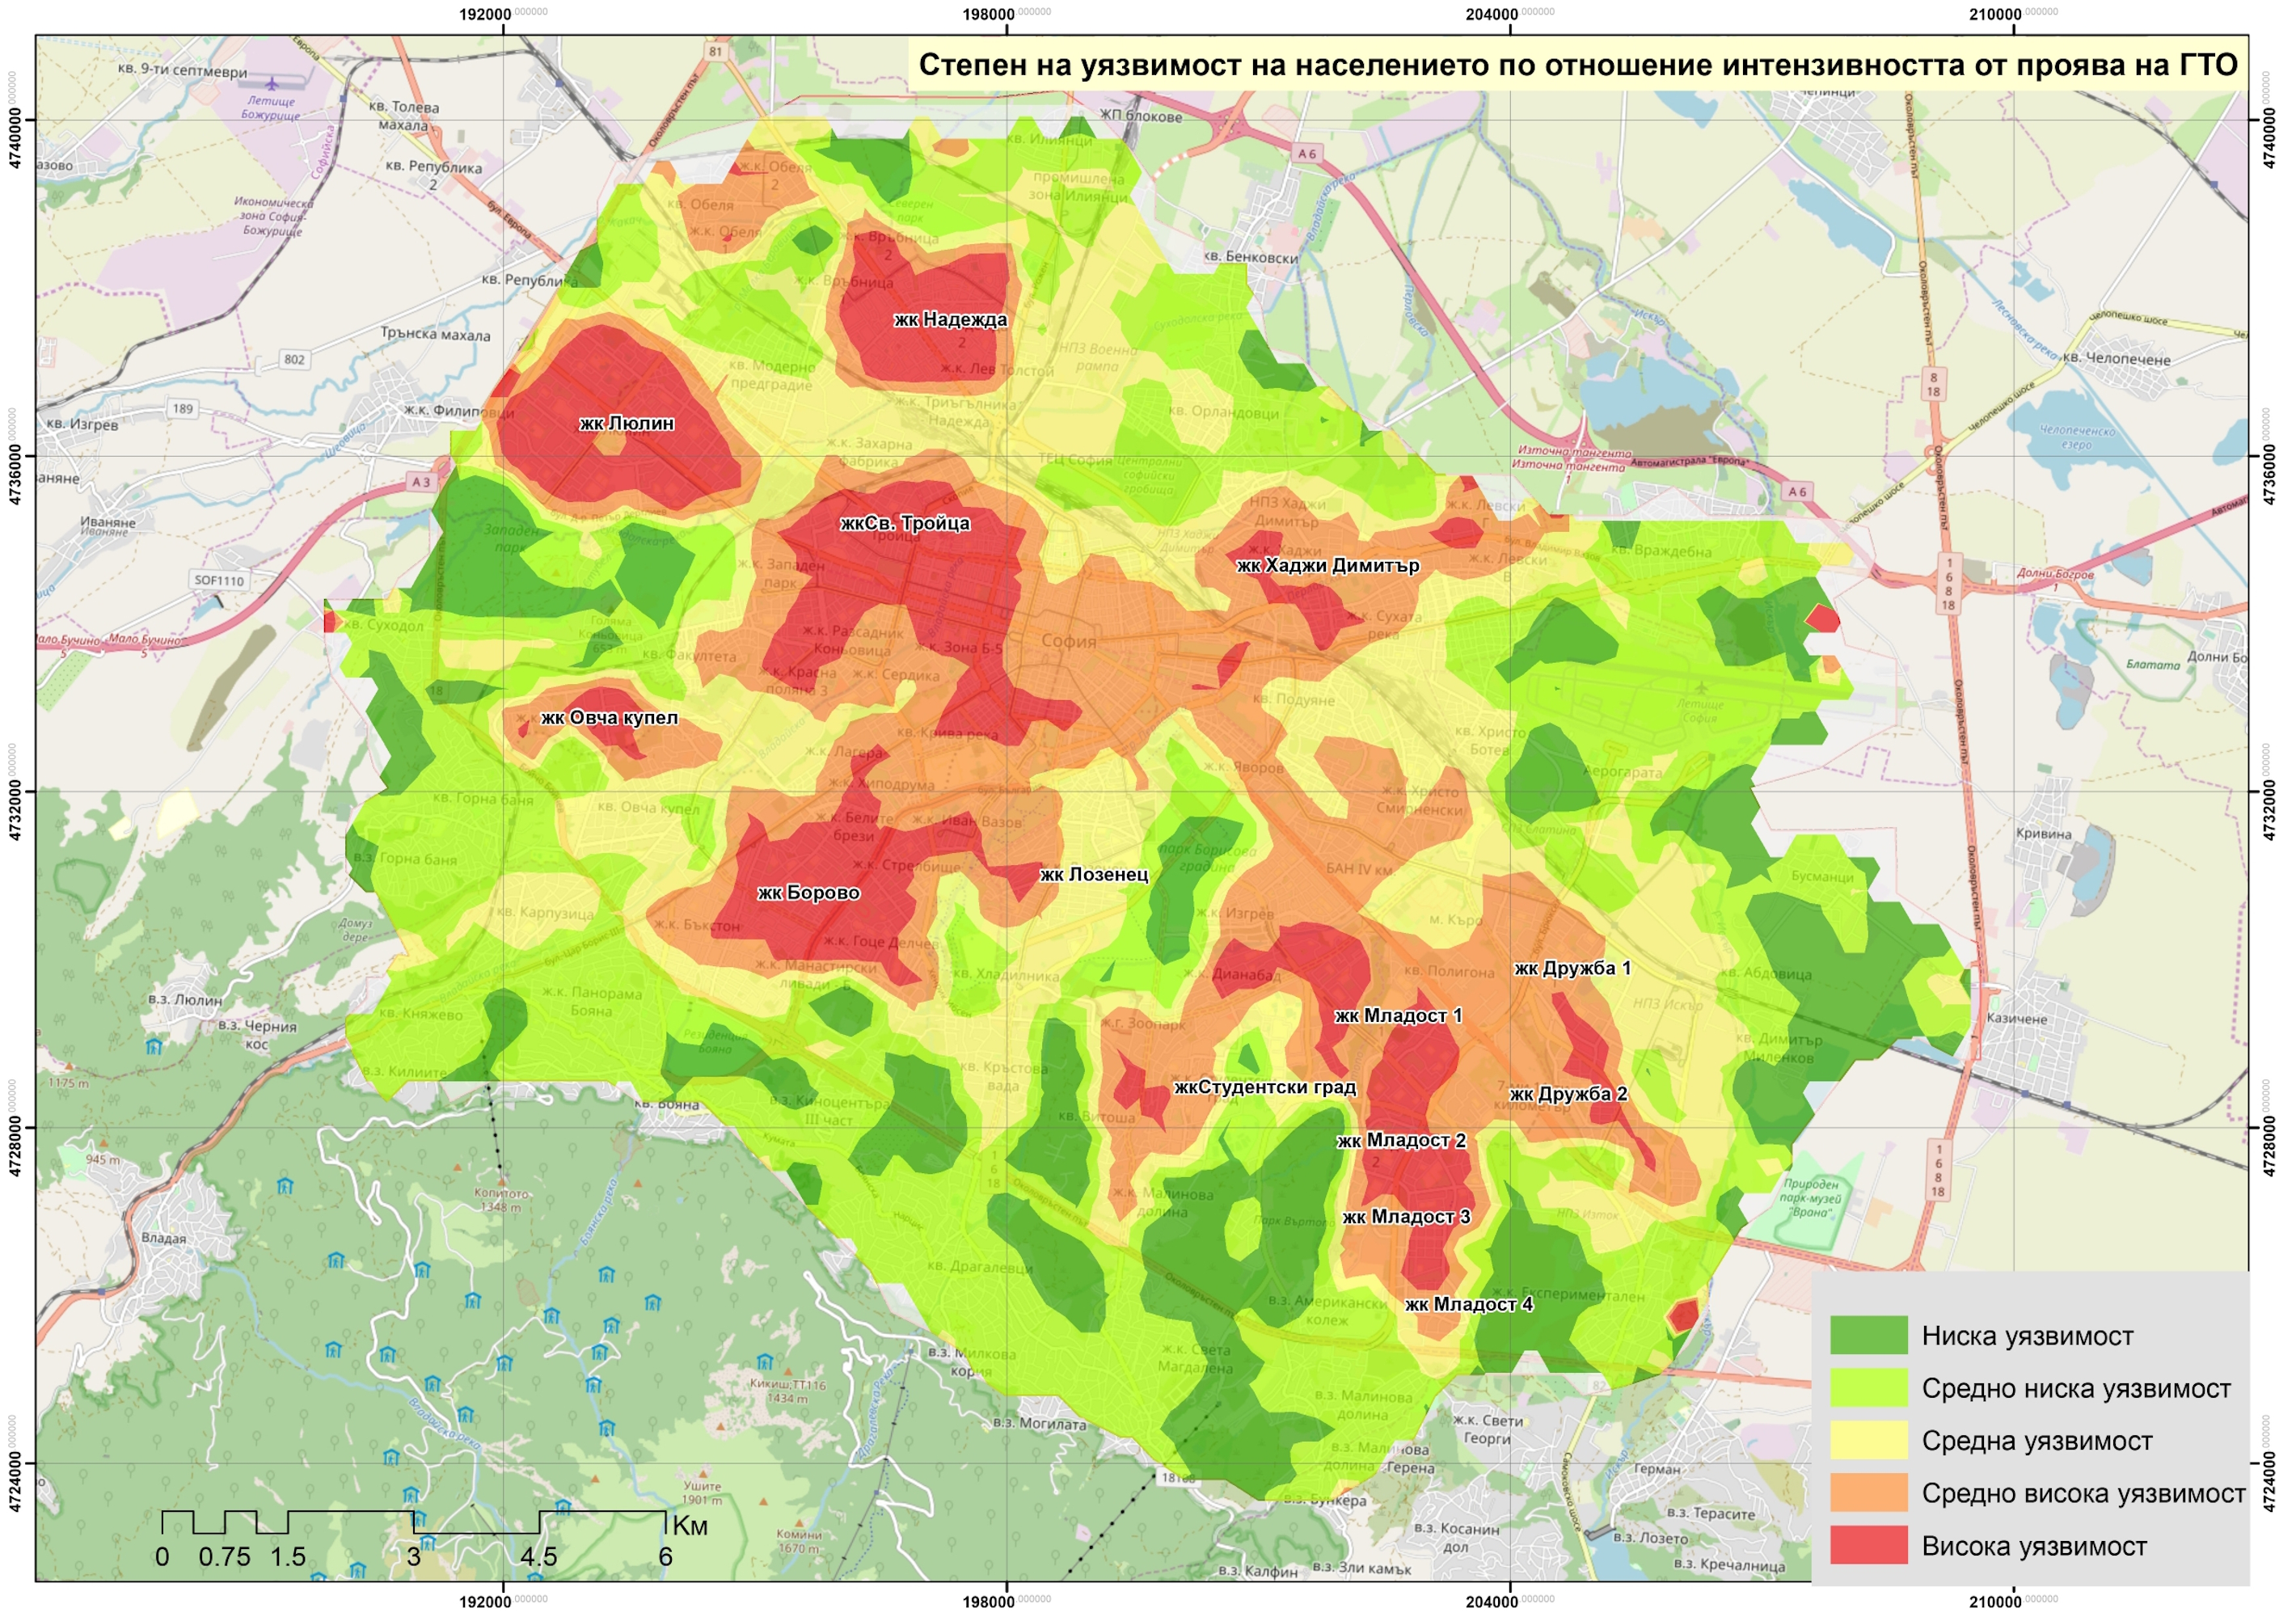
Task: Click the жк Борово district label
Action: click(x=808, y=893)
